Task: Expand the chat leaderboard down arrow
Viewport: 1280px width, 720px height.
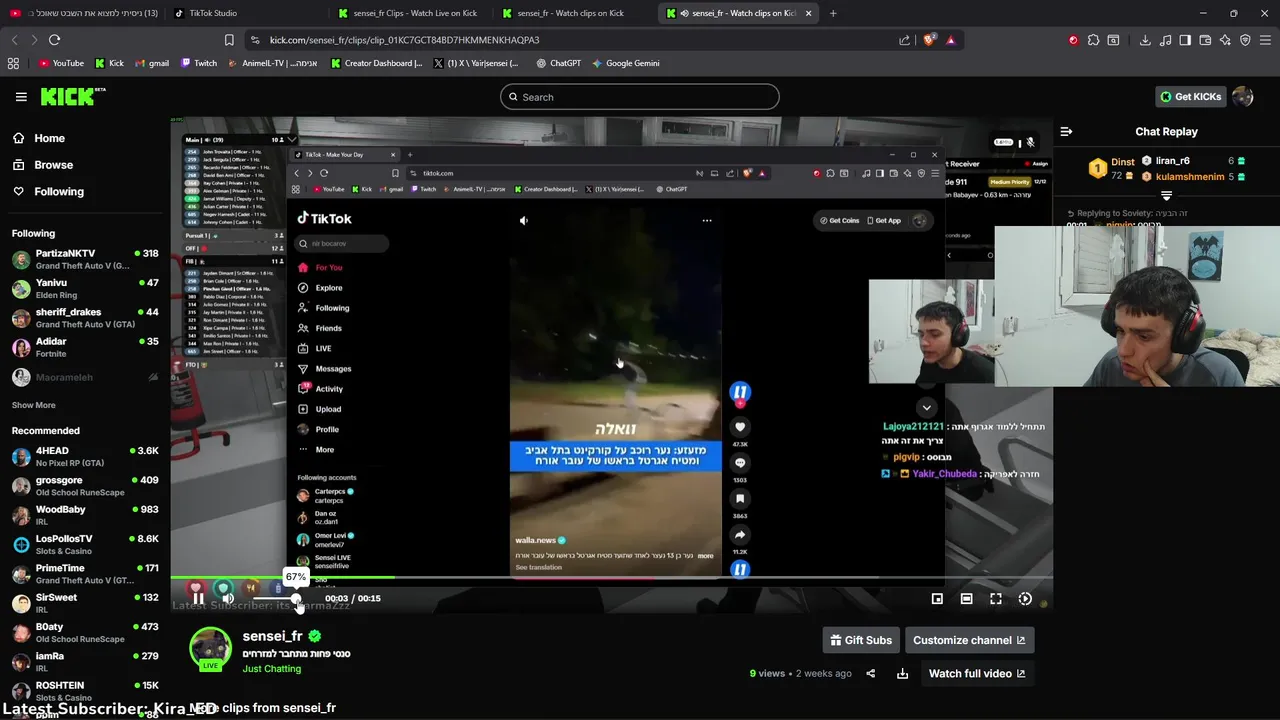Action: (1166, 195)
